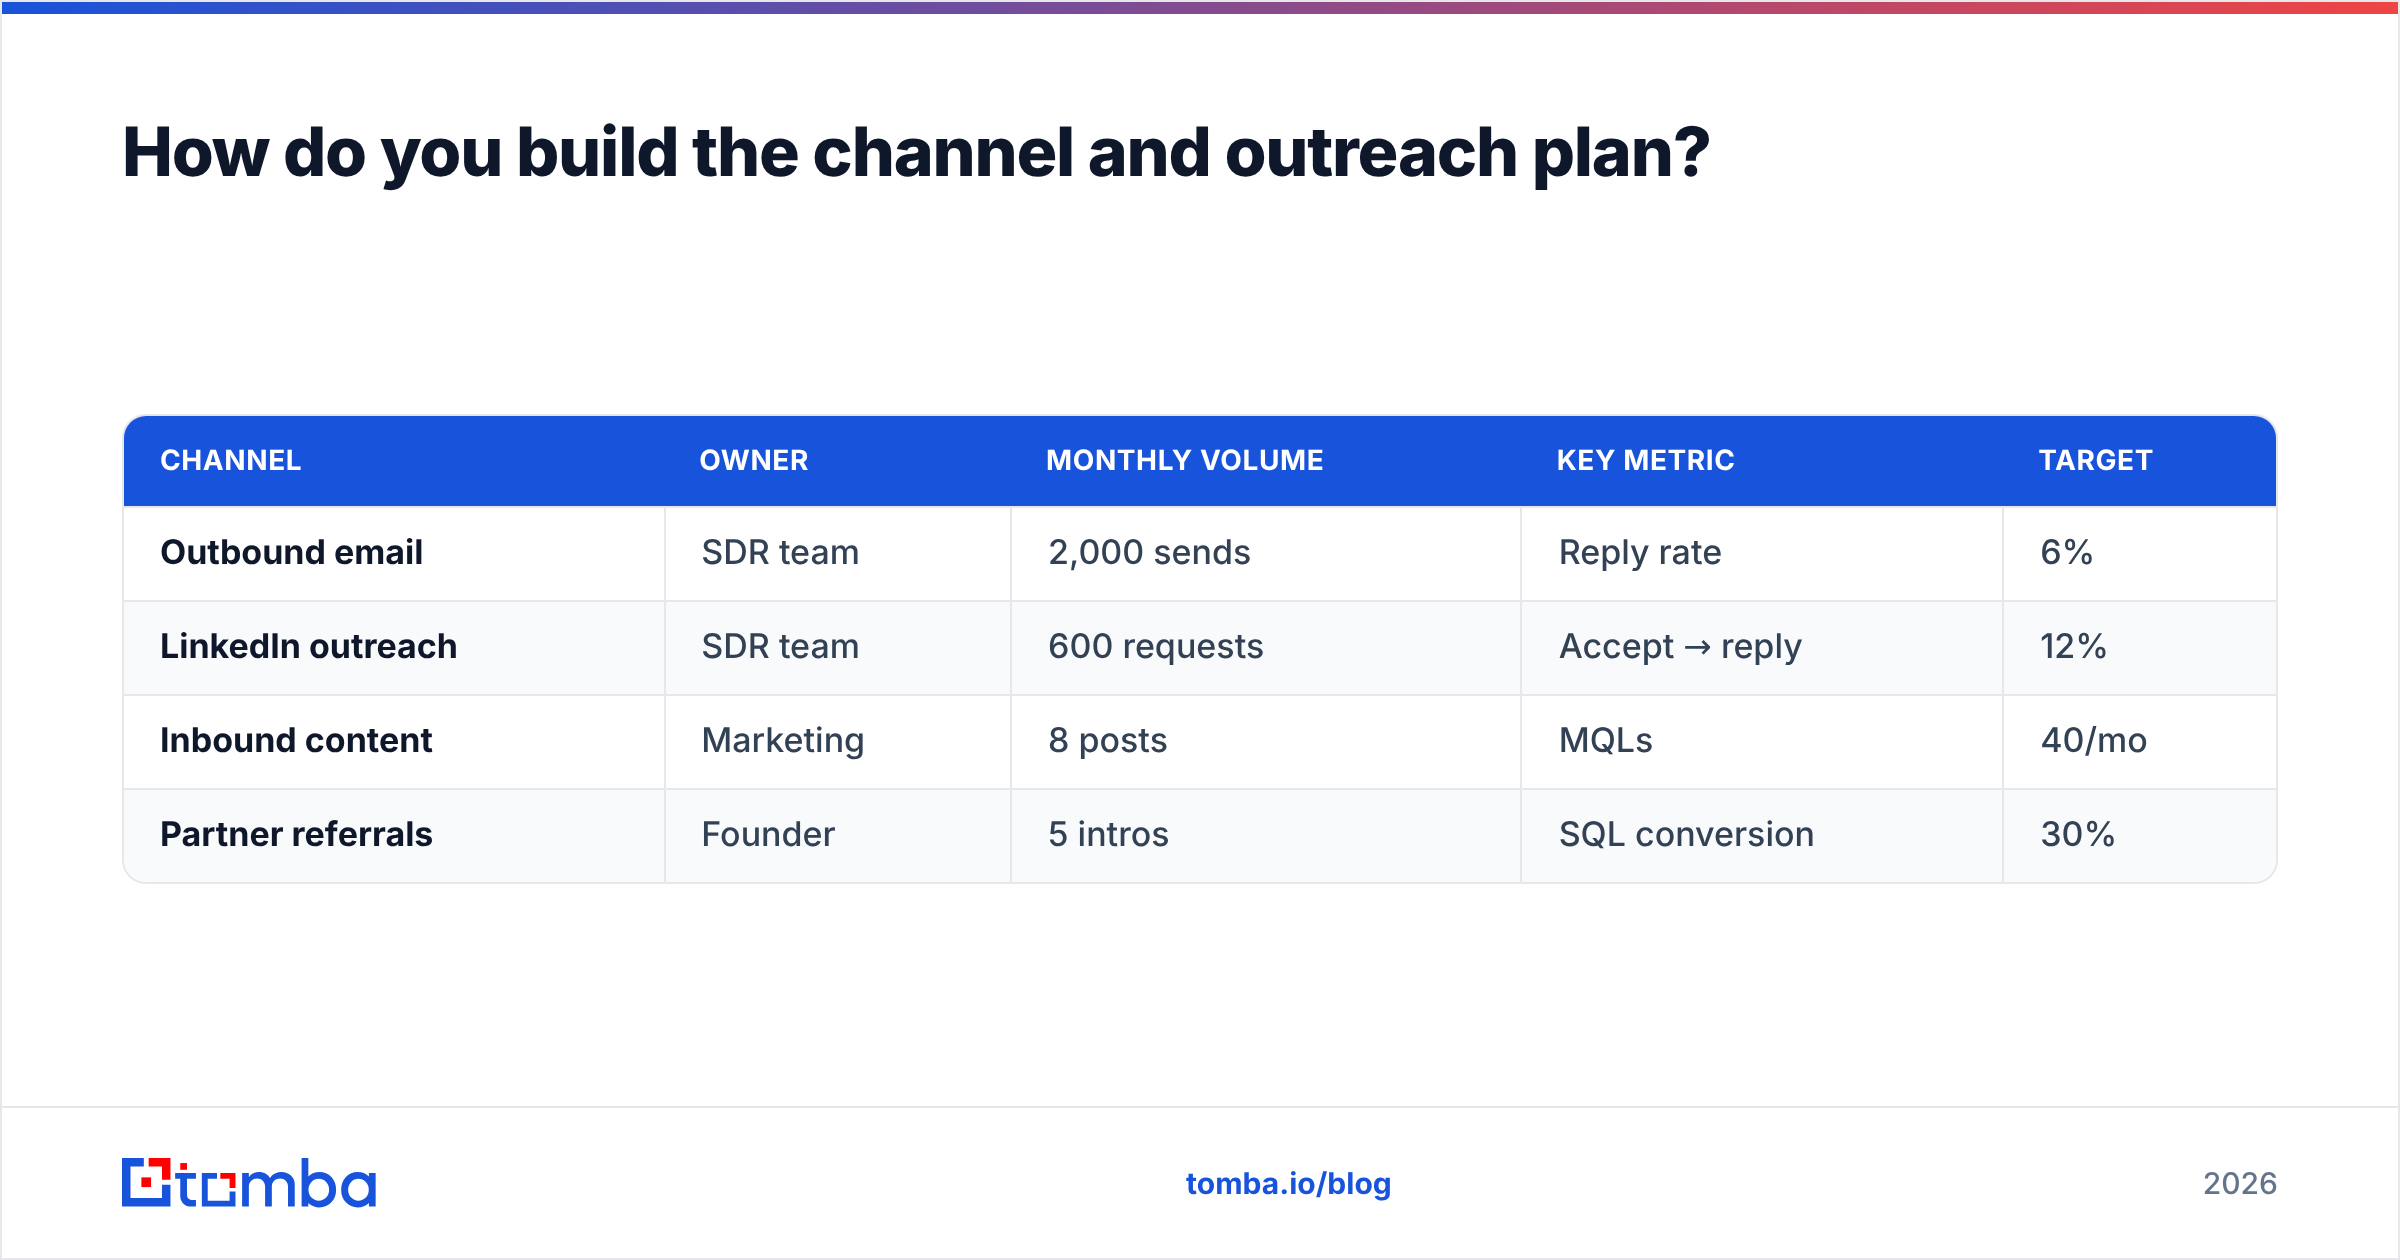Click the 40/mo target value
The height and width of the screenshot is (1260, 2400).
click(x=2093, y=741)
